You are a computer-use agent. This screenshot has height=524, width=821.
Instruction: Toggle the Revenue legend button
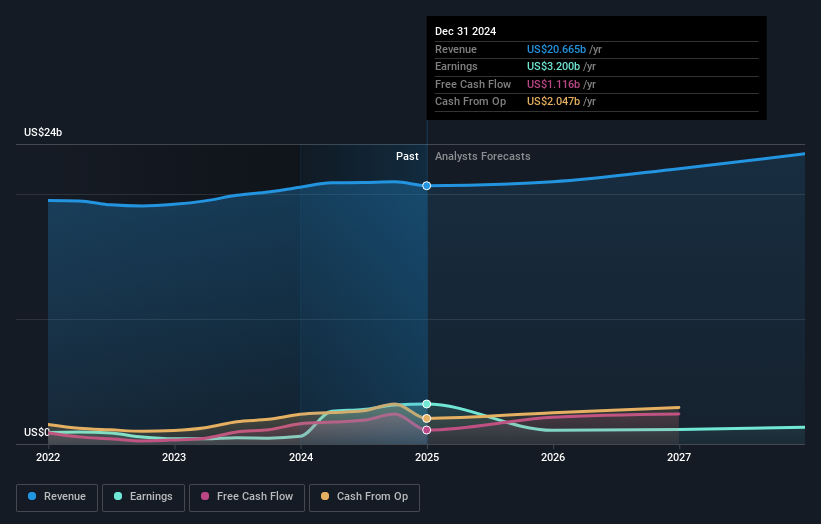pyautogui.click(x=57, y=497)
